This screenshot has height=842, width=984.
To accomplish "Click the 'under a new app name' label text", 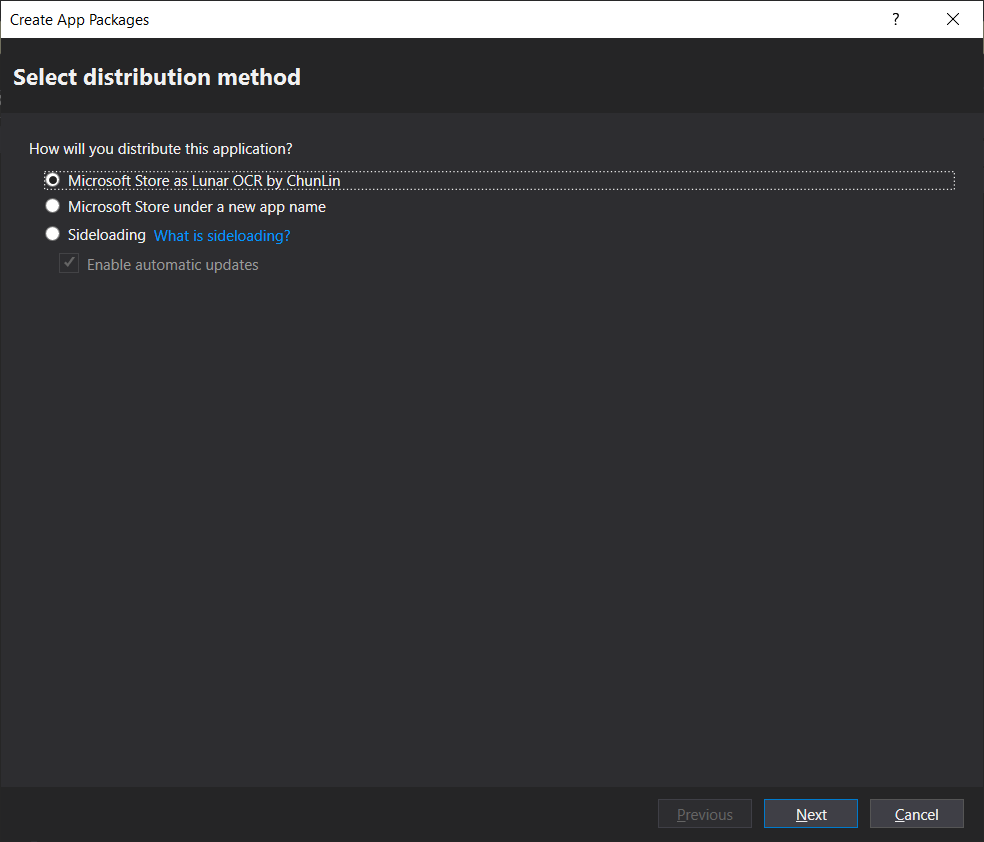I will 255,207.
